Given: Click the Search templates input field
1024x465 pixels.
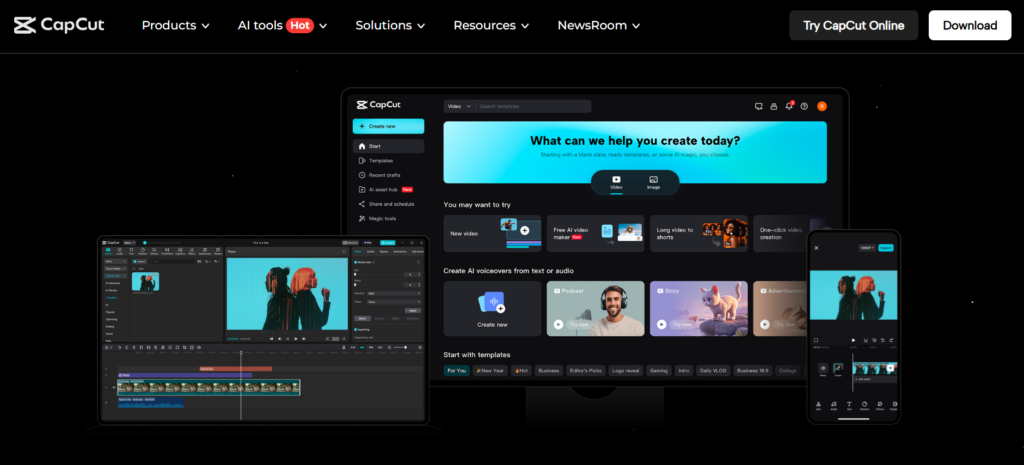Looking at the screenshot, I should coord(533,106).
